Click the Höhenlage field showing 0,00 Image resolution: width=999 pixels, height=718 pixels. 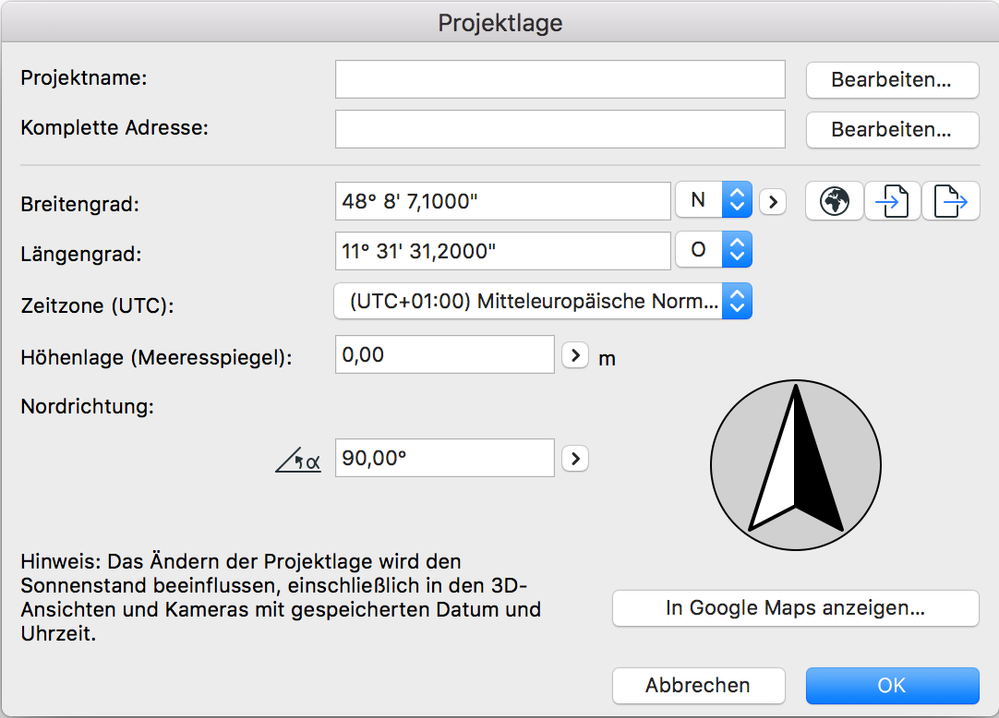pos(445,355)
